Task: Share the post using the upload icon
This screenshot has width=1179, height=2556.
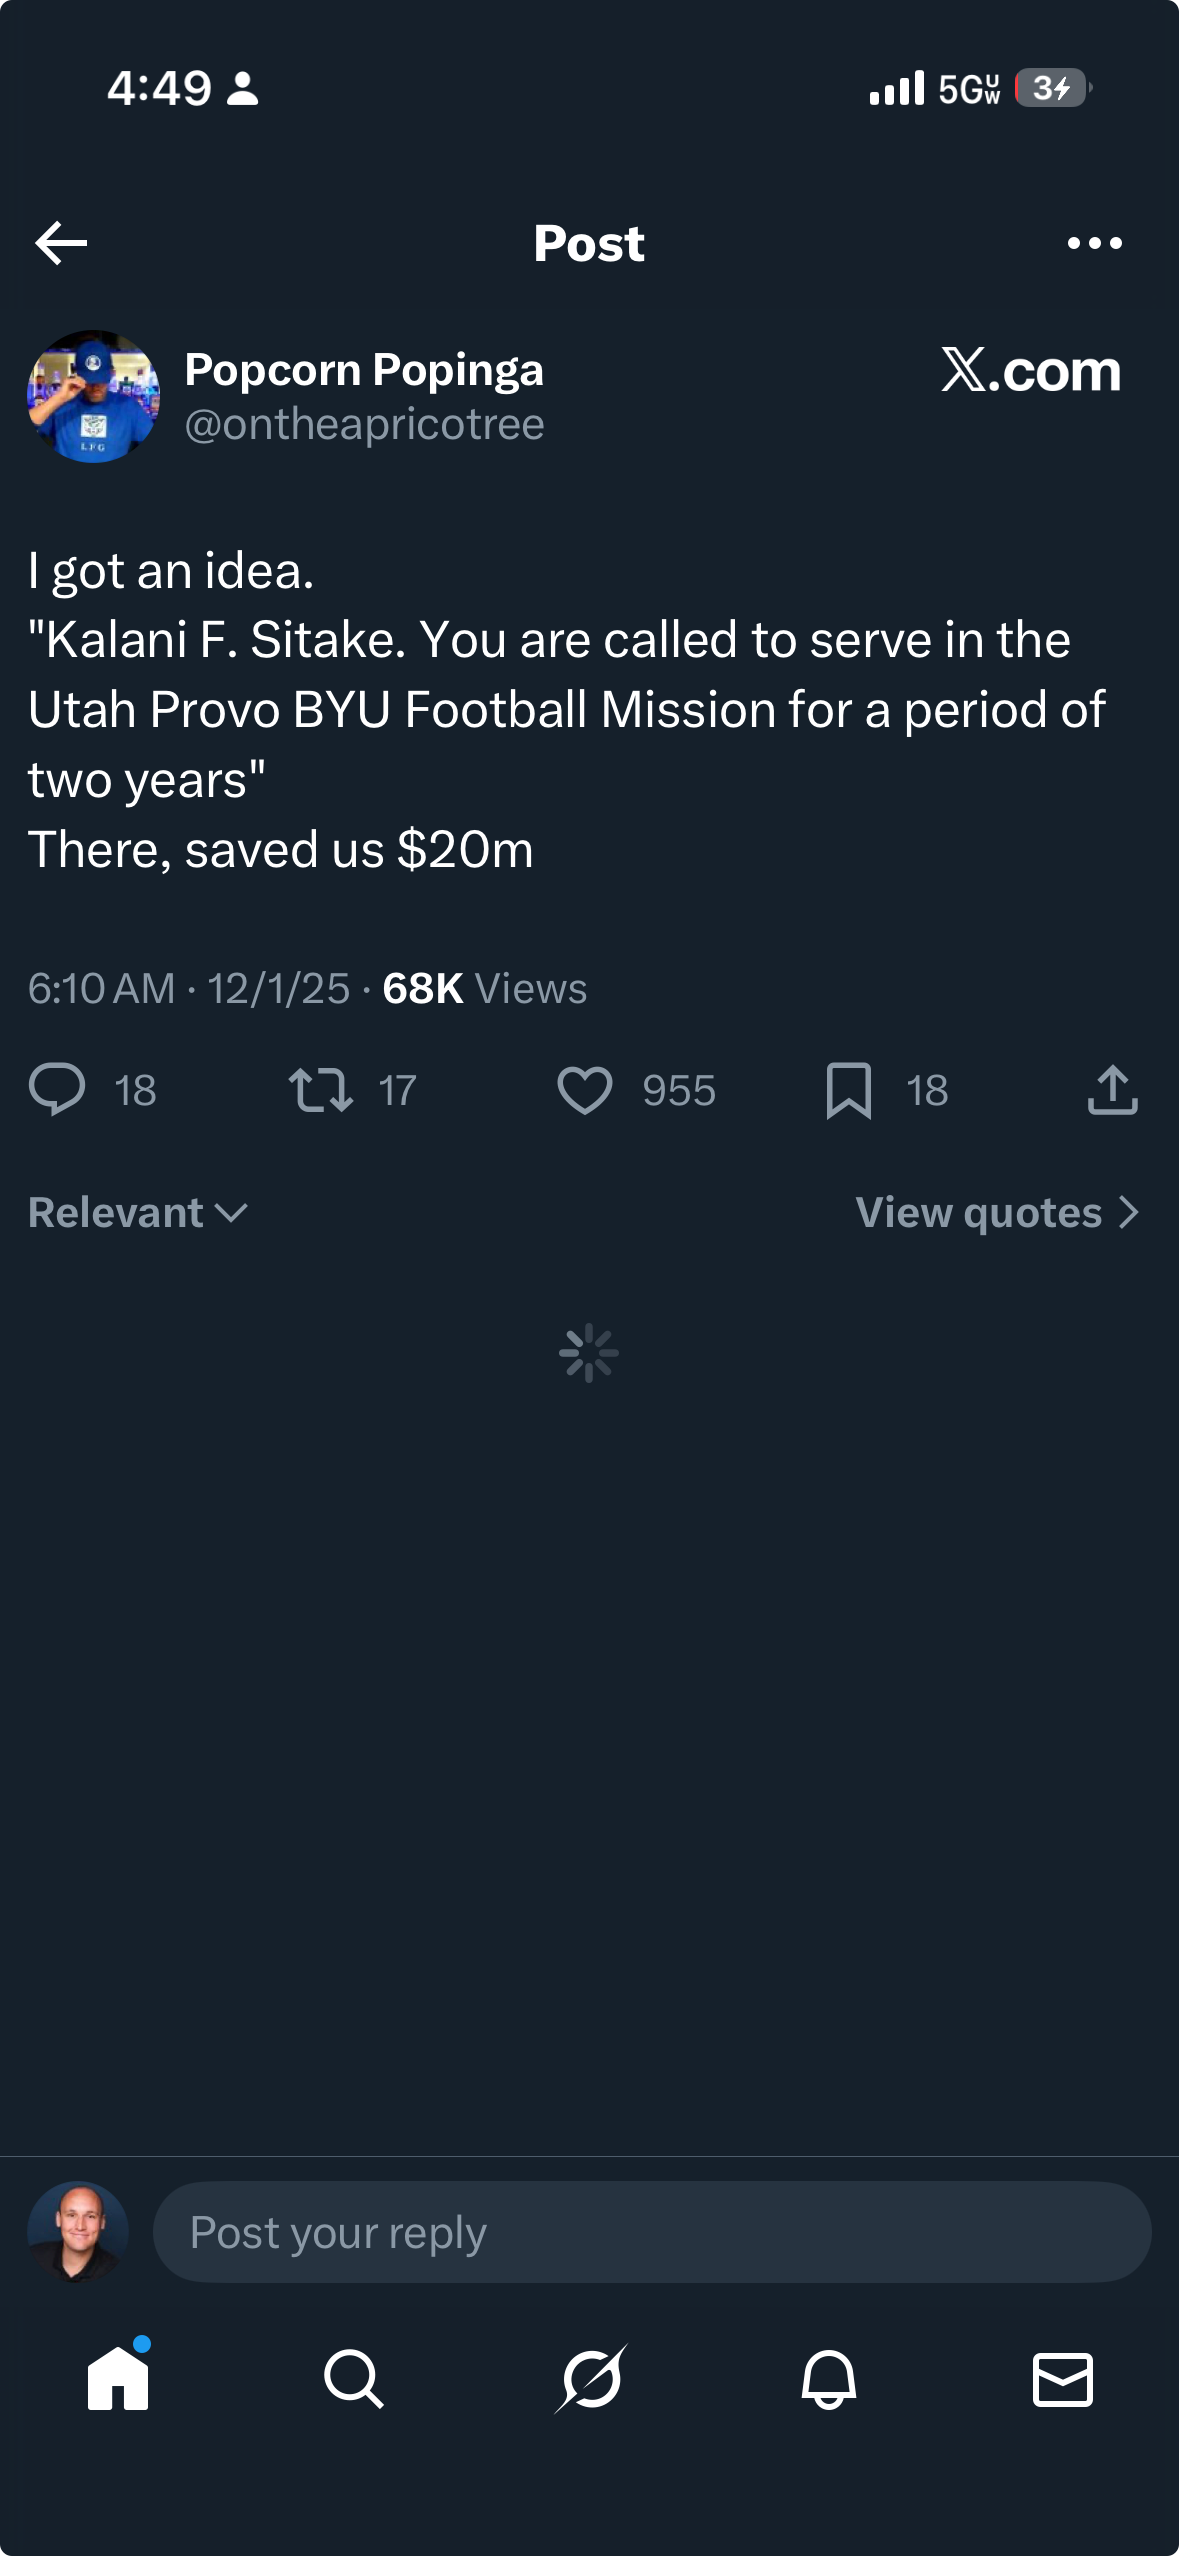Action: pyautogui.click(x=1112, y=1089)
